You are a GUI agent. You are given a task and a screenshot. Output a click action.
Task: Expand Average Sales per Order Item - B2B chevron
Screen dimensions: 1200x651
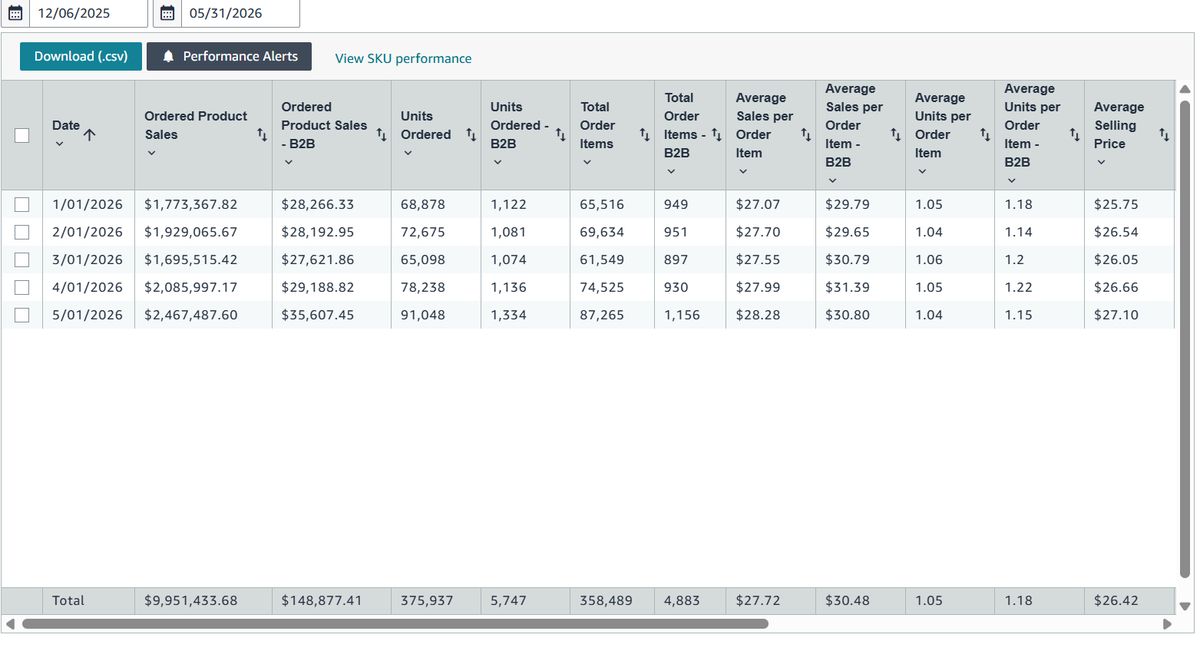pyautogui.click(x=832, y=180)
